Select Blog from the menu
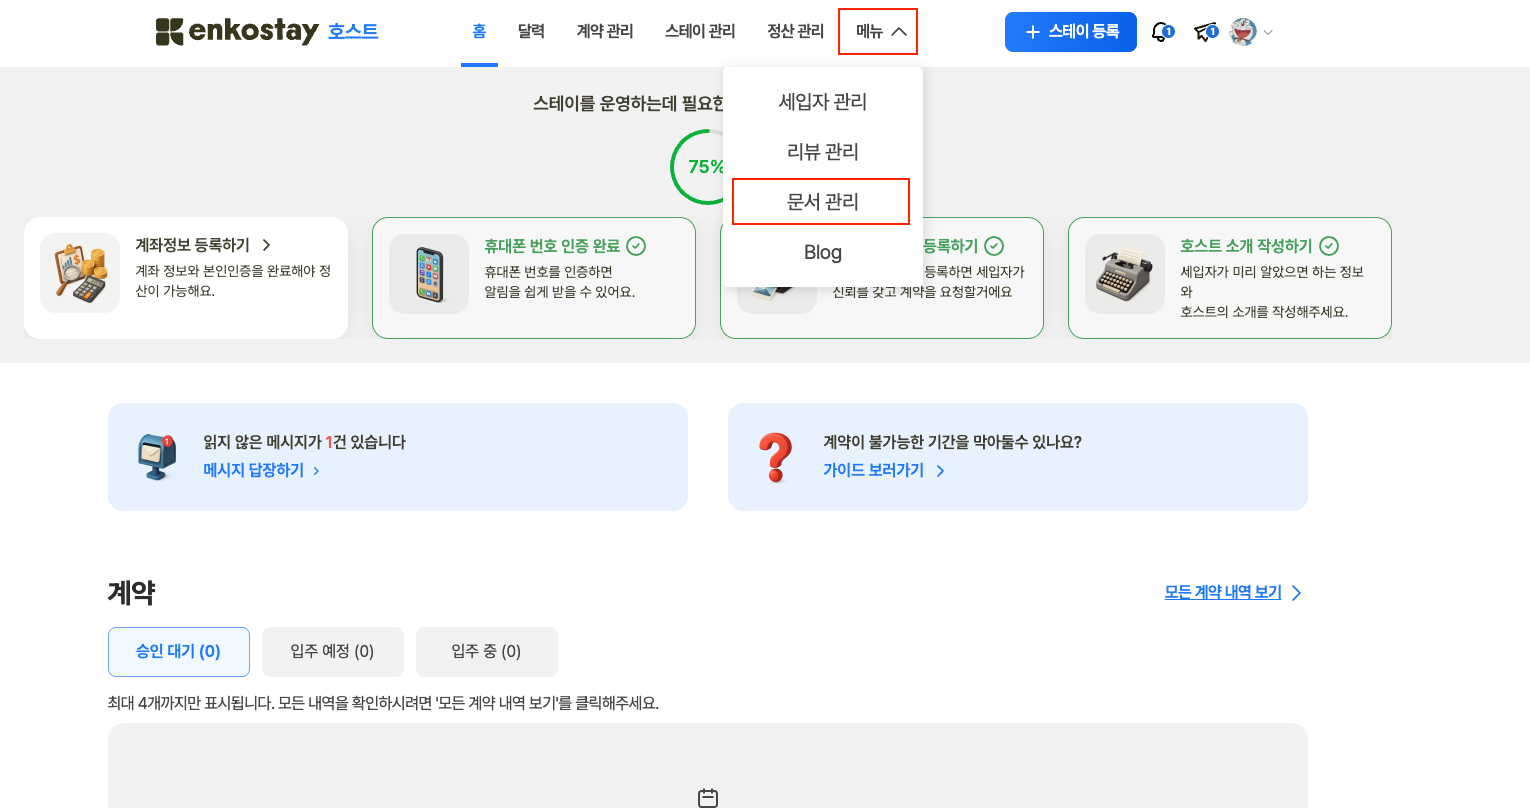The width and height of the screenshot is (1530, 808). pos(823,252)
